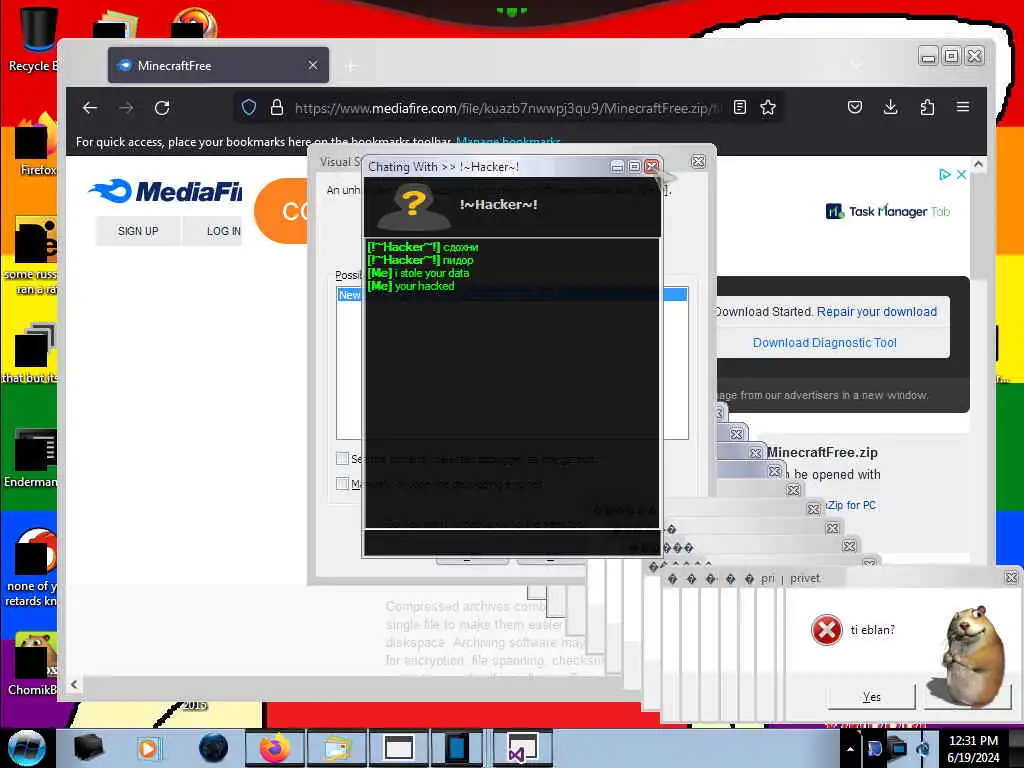Open the Firefox downloads panel
The height and width of the screenshot is (768, 1024).
(890, 107)
